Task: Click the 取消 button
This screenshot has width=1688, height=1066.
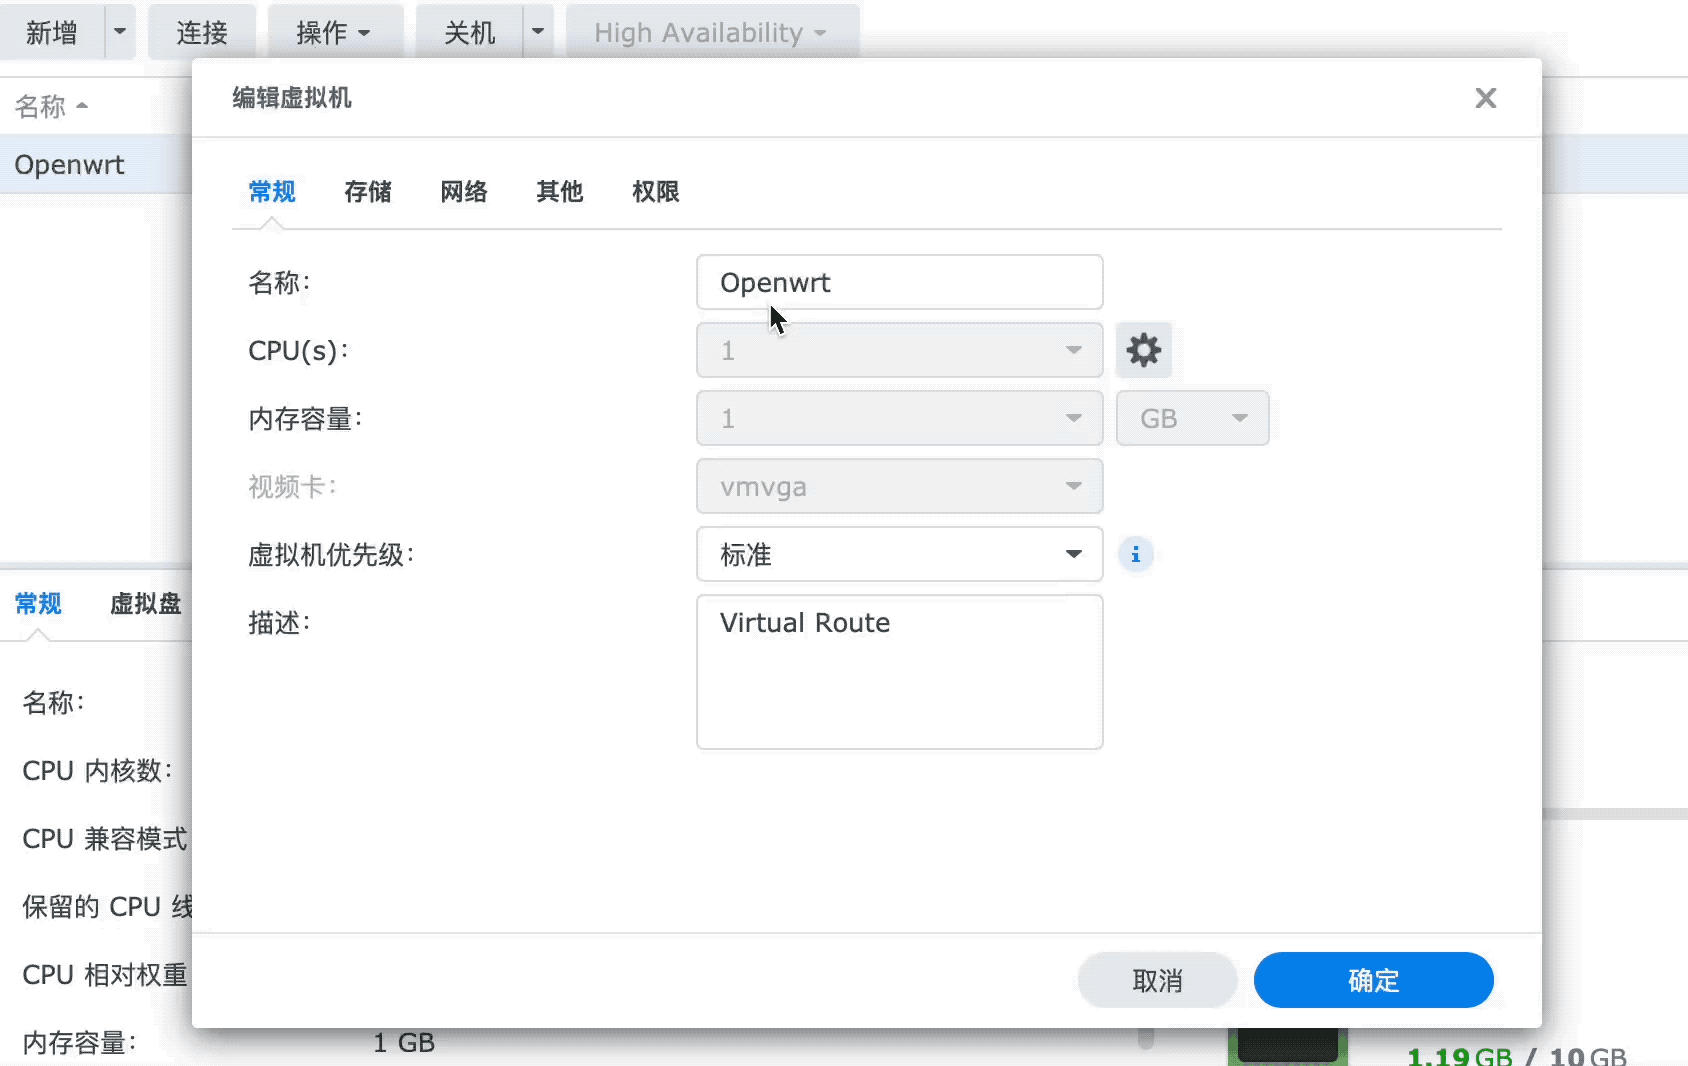Action: pos(1157,980)
